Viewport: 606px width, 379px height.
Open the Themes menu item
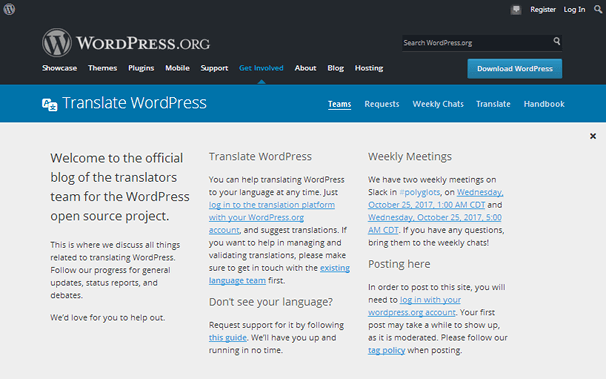click(102, 68)
